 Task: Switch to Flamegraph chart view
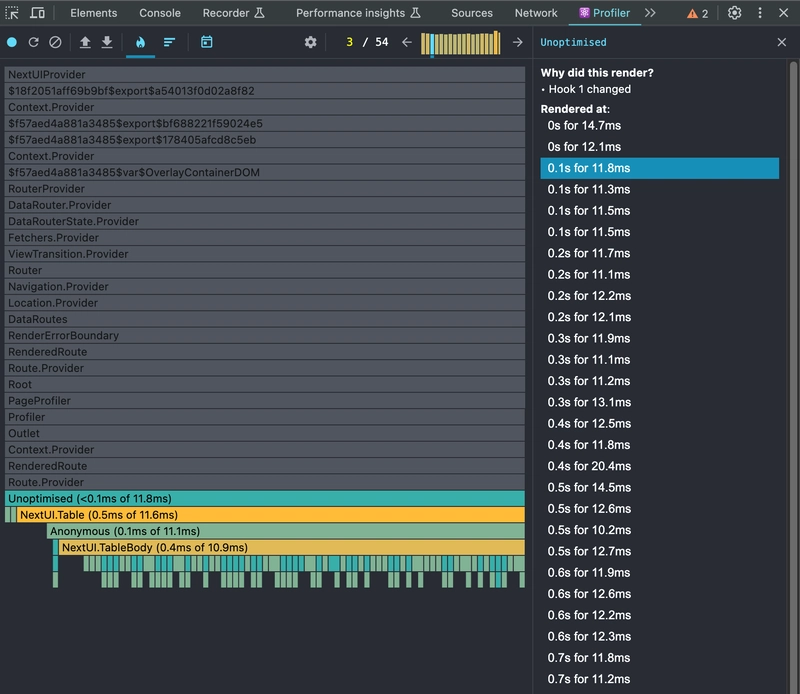click(140, 43)
